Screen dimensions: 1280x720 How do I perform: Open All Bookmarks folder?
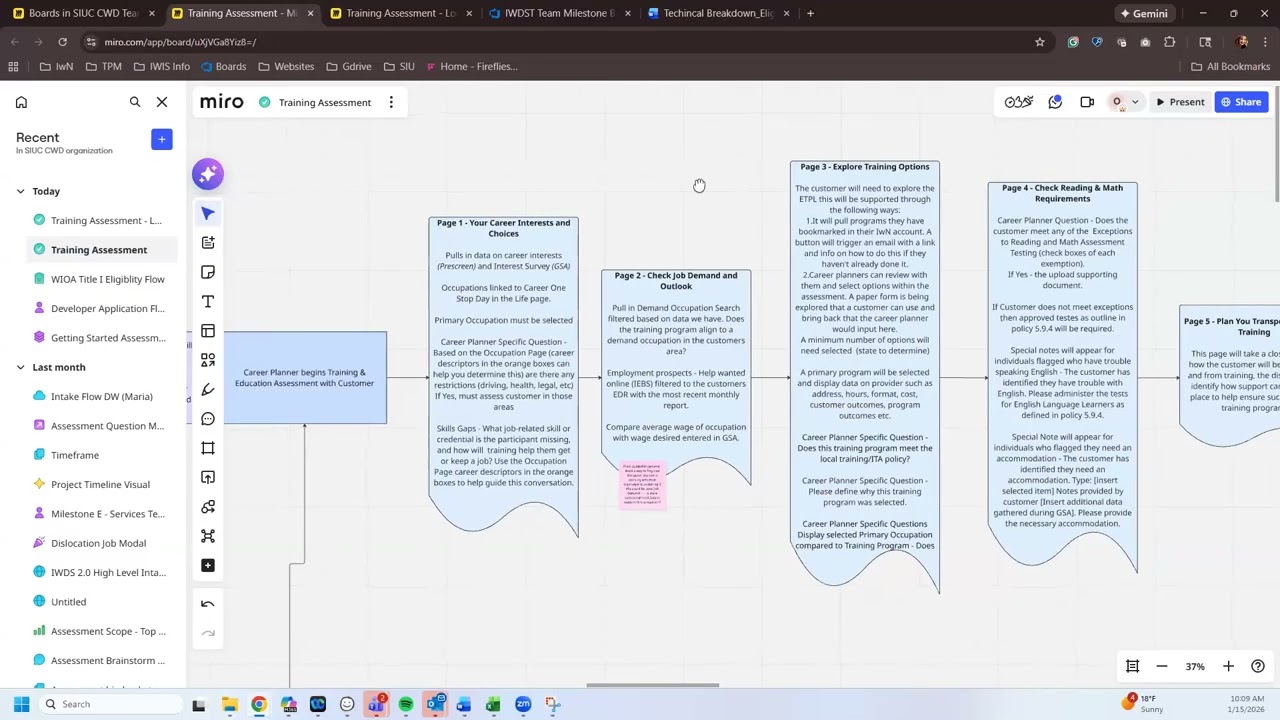[1230, 66]
